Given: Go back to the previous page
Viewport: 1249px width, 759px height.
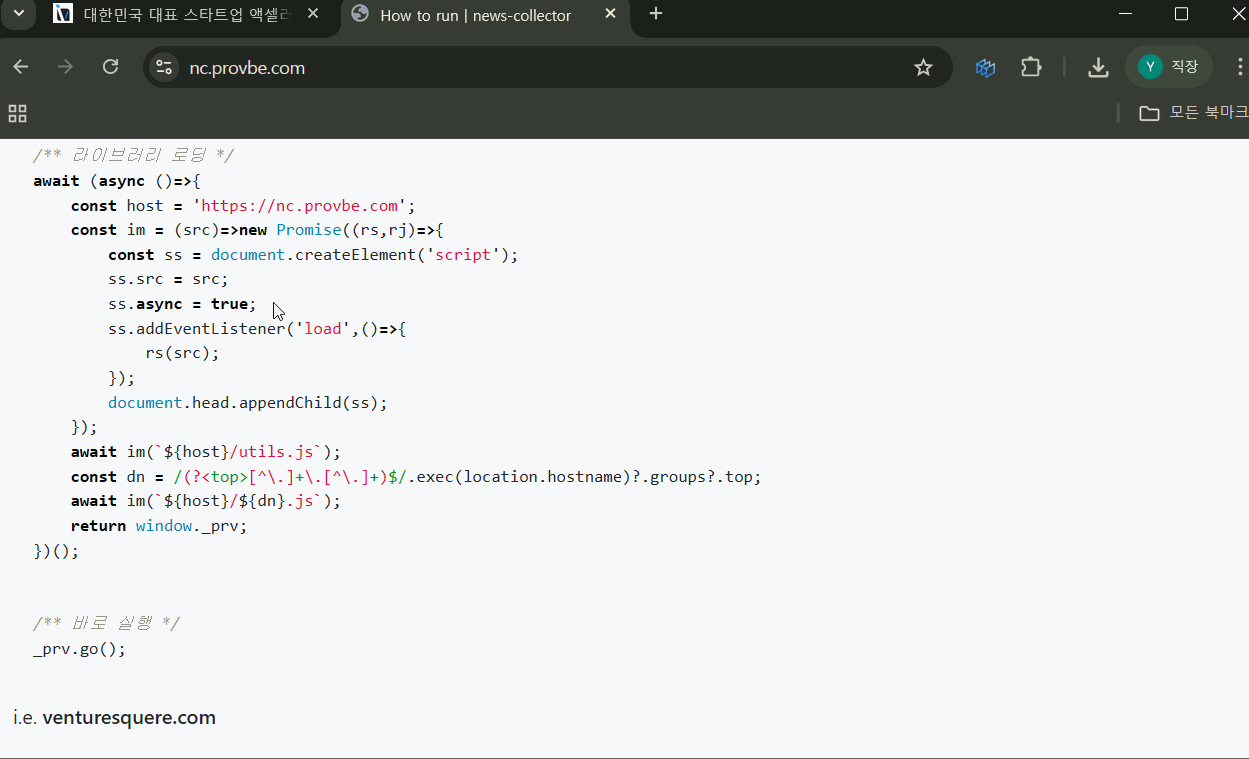Looking at the screenshot, I should click(x=21, y=67).
